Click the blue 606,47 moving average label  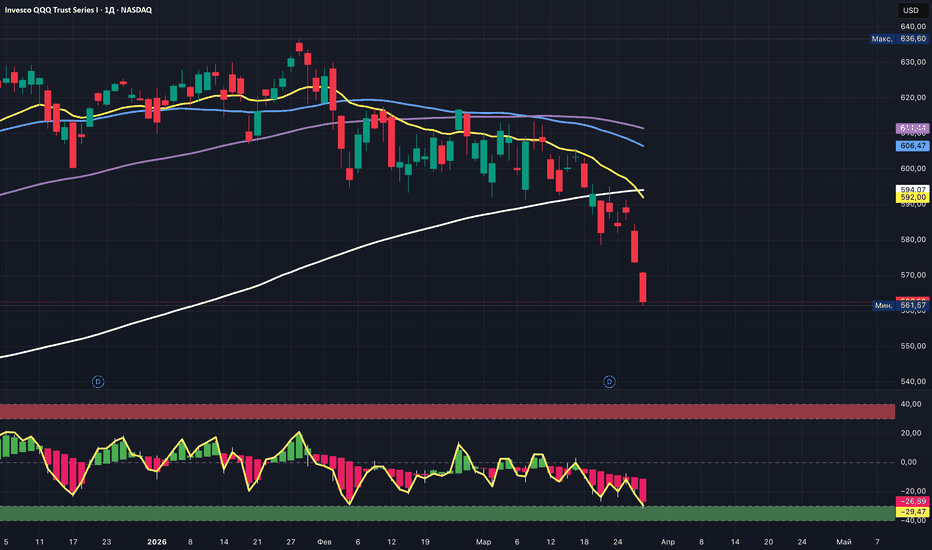point(909,146)
